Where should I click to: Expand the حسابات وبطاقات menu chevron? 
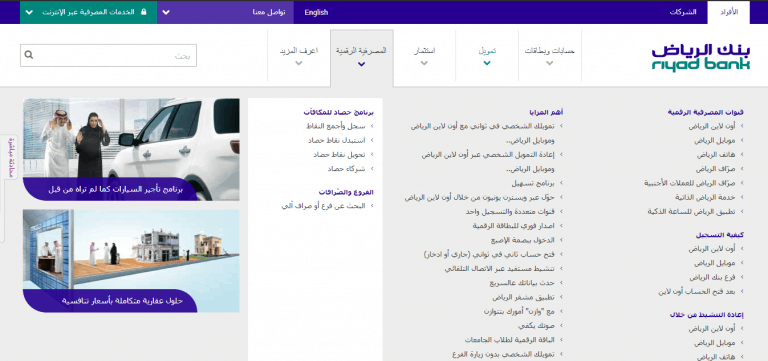(550, 63)
